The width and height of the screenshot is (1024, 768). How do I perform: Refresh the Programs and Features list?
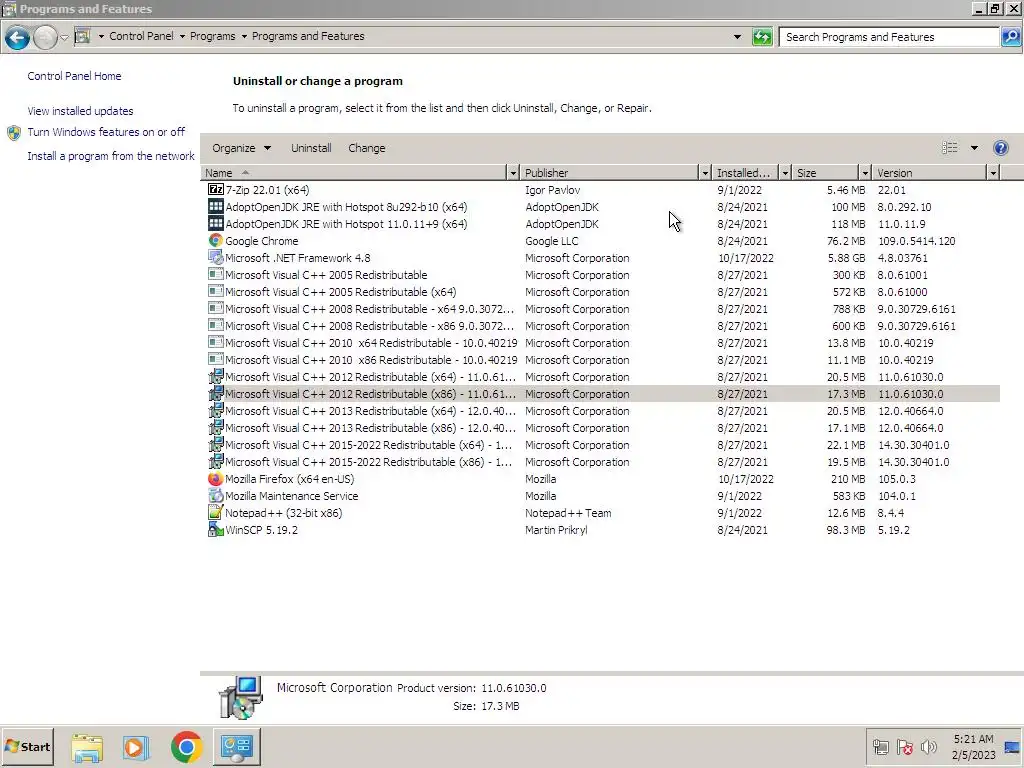pos(762,37)
